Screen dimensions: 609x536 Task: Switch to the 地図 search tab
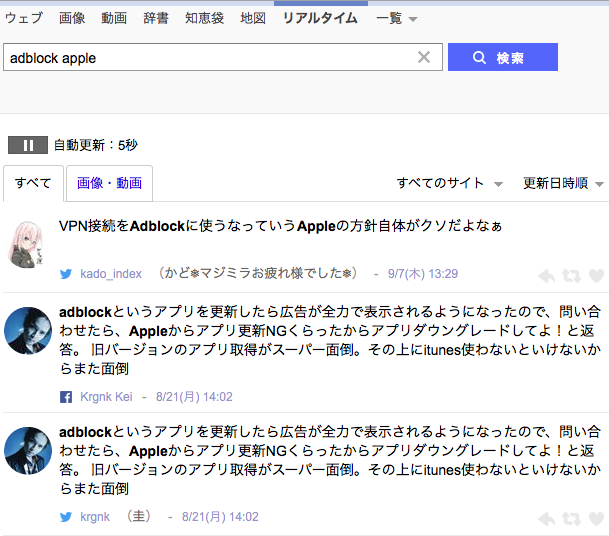pos(253,18)
